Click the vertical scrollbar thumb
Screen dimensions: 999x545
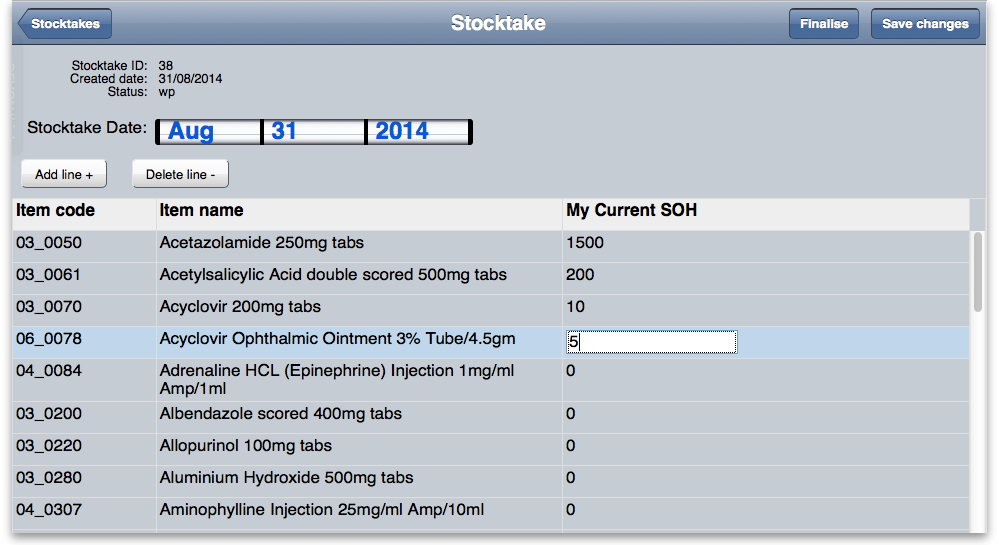978,270
